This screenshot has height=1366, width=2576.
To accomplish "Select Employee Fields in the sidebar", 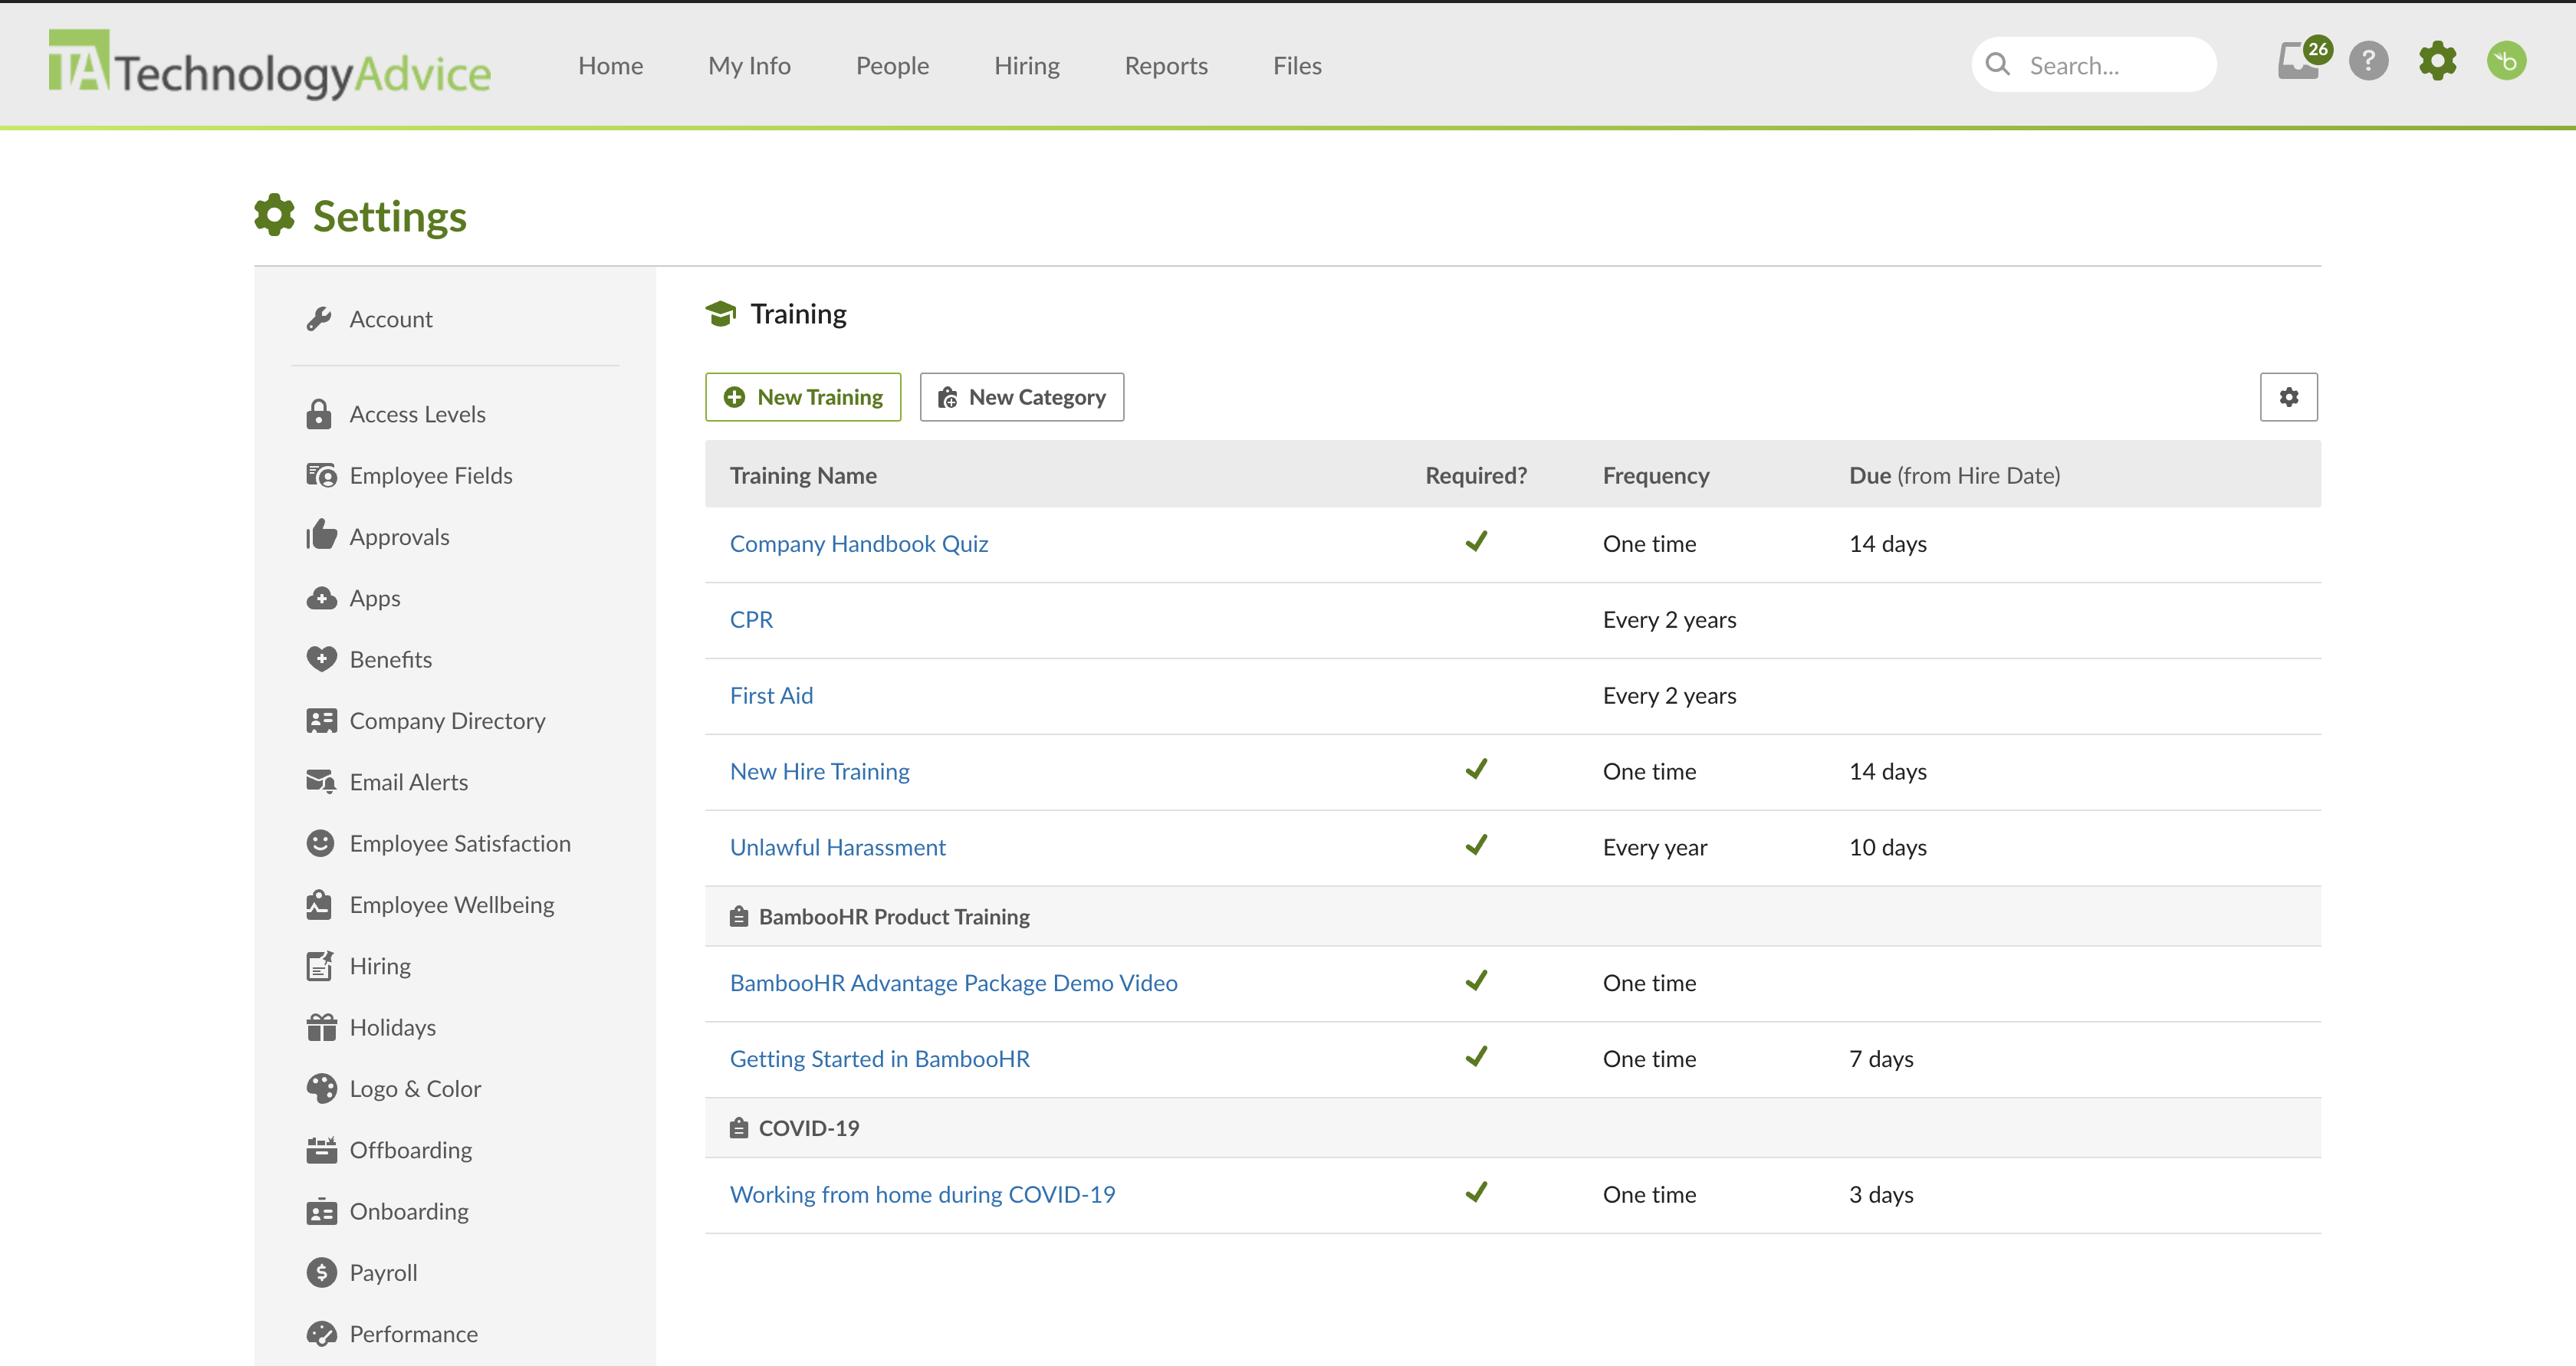I will click(430, 476).
